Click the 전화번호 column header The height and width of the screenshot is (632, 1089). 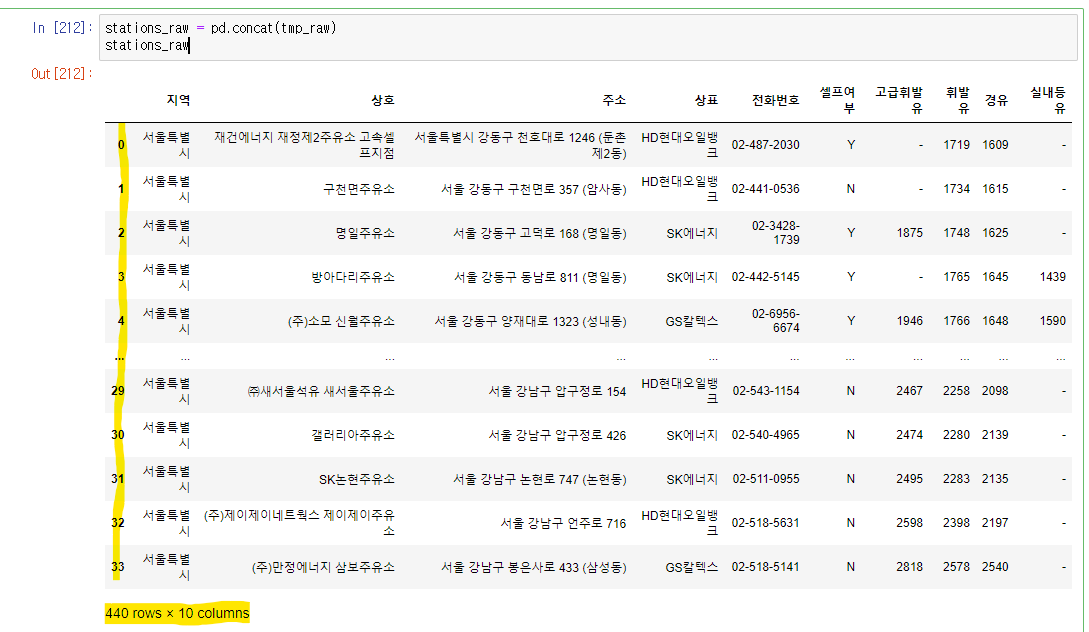[x=776, y=100]
